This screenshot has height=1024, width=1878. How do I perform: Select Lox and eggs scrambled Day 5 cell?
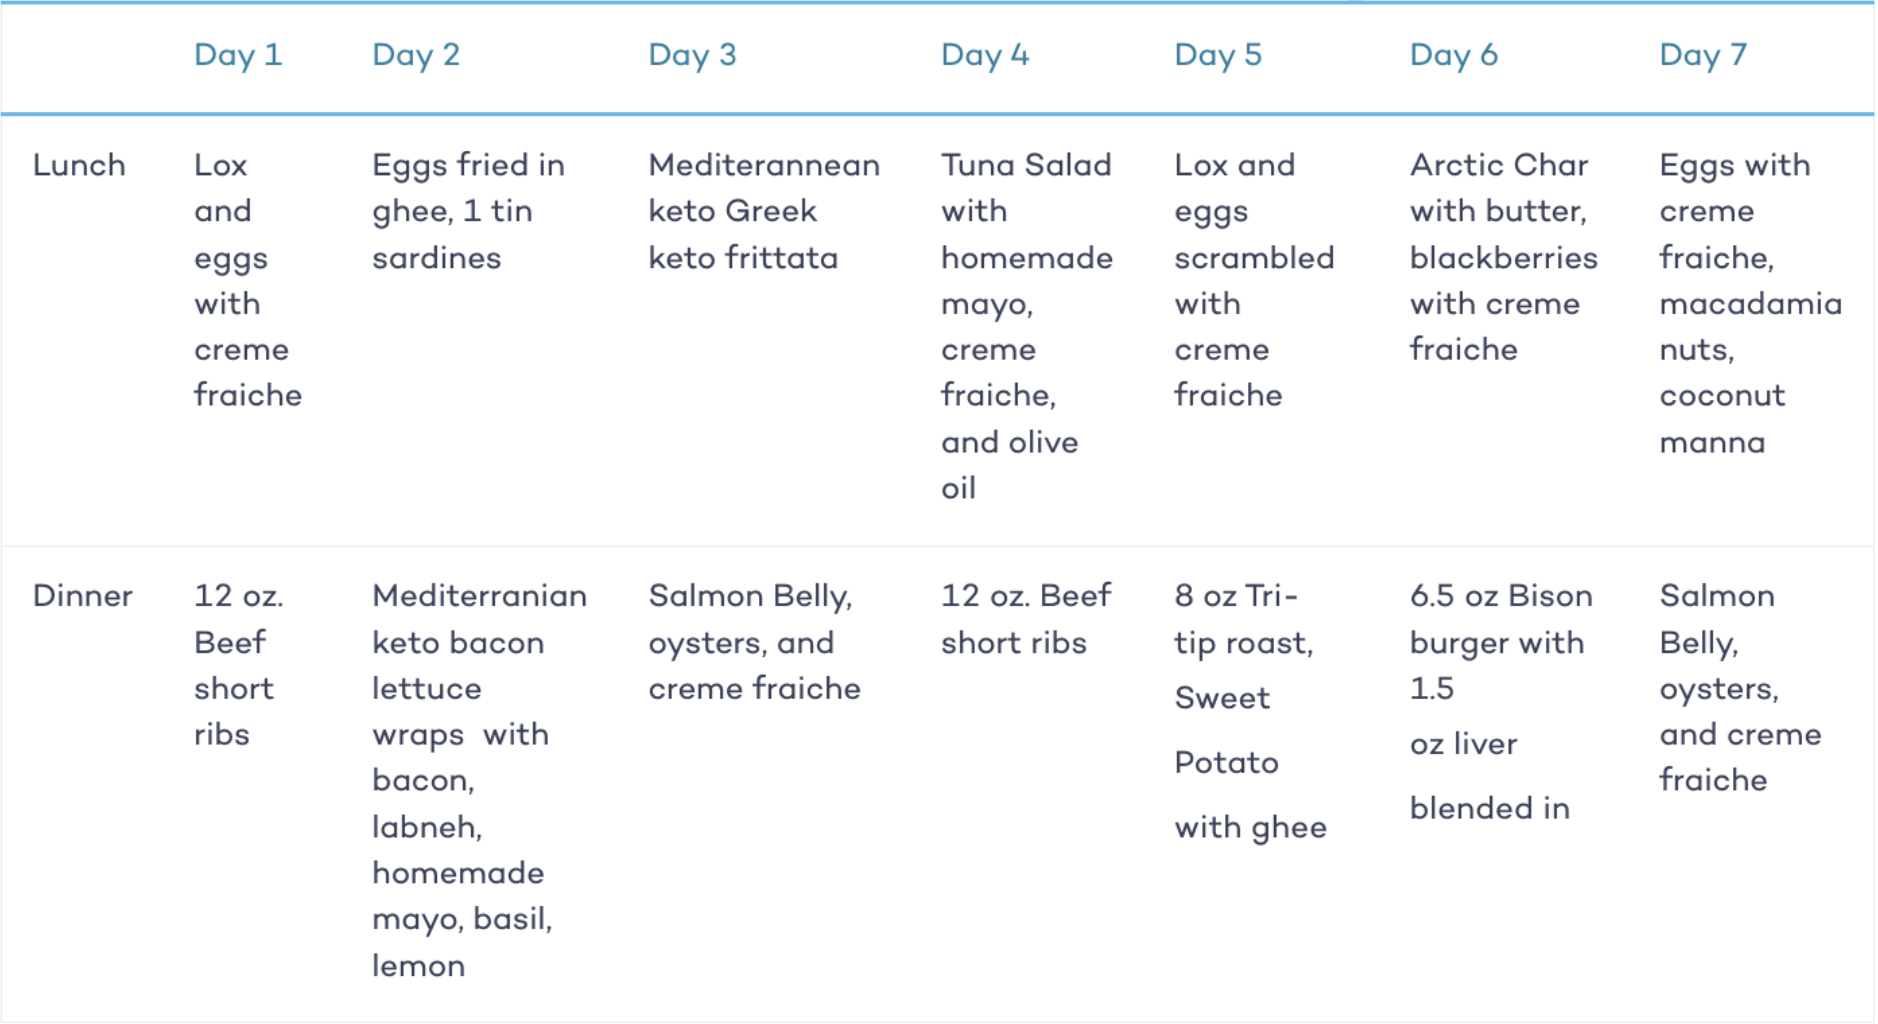(x=1254, y=280)
